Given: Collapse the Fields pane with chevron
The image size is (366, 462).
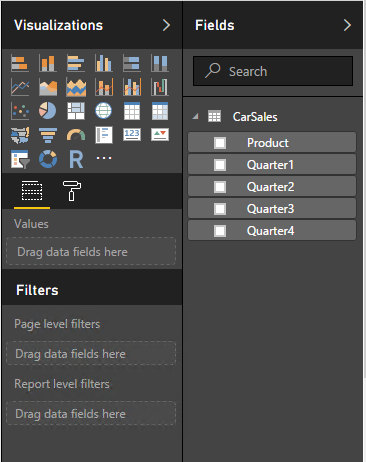Looking at the screenshot, I should pyautogui.click(x=347, y=25).
